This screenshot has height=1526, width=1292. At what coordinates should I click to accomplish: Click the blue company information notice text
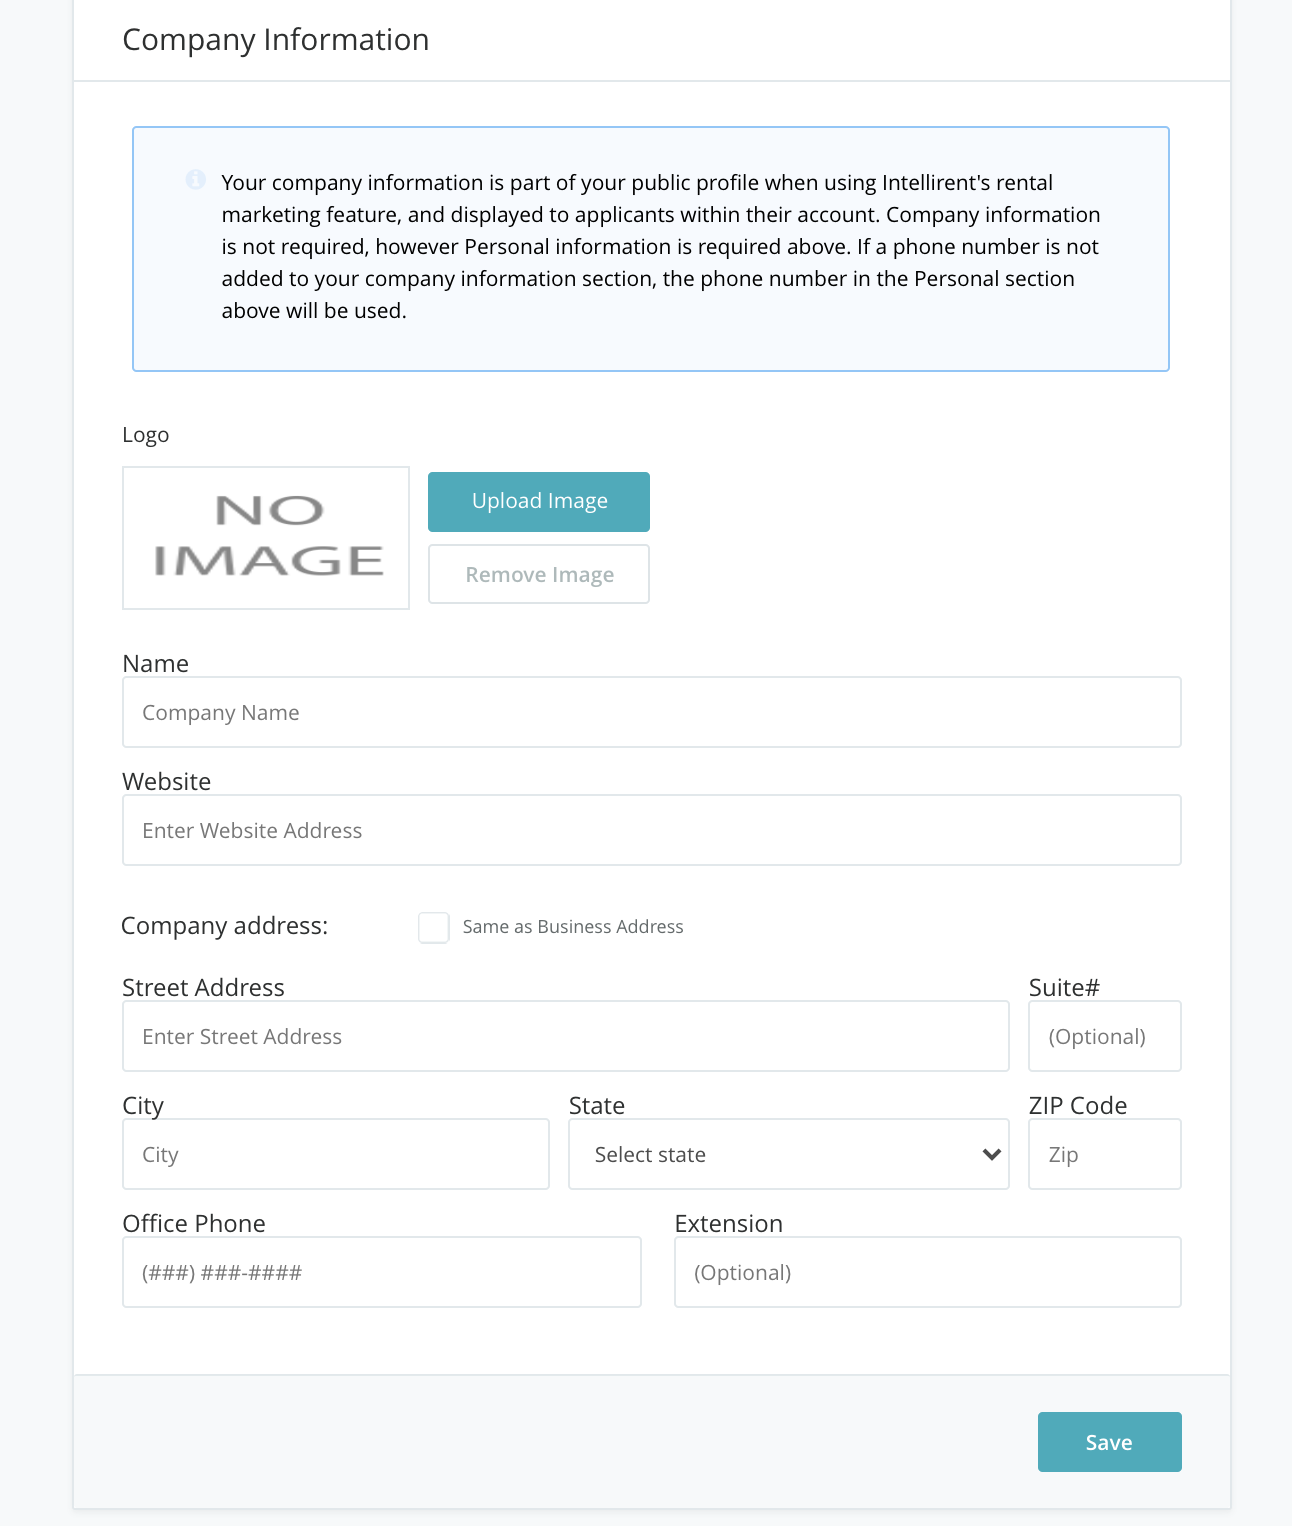(x=660, y=247)
